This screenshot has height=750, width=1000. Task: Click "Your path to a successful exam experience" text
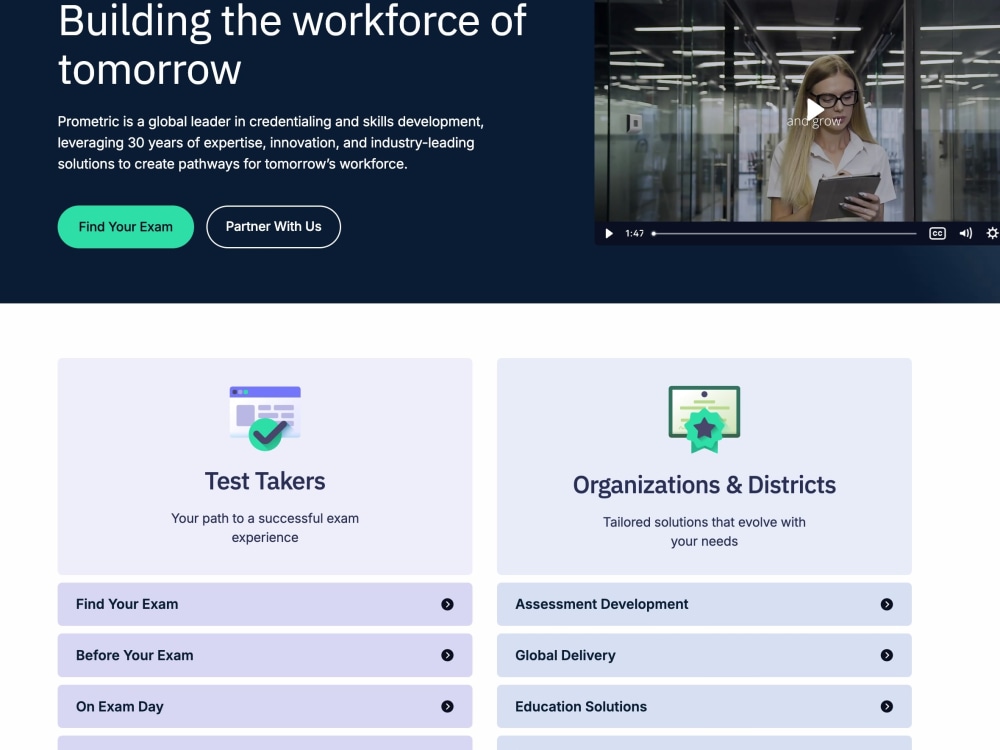coord(265,527)
